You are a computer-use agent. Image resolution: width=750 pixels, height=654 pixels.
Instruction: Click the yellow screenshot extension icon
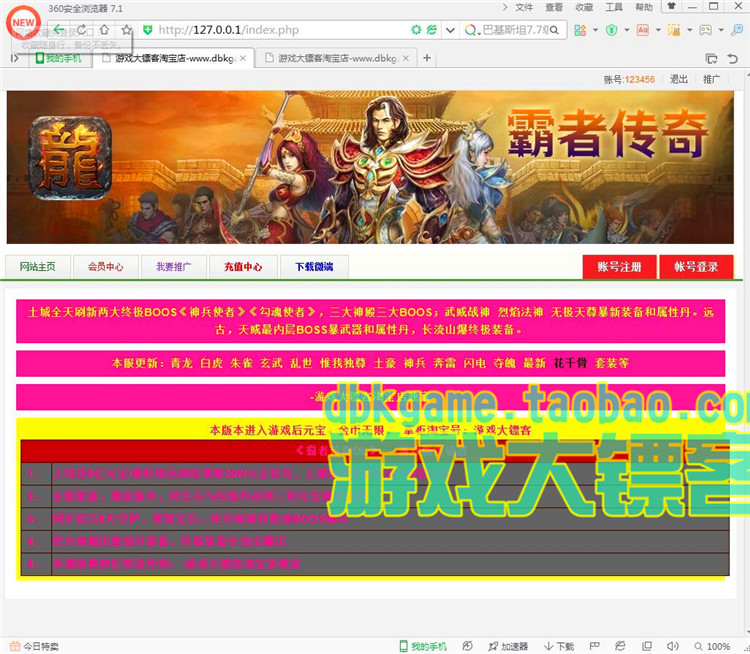click(674, 30)
